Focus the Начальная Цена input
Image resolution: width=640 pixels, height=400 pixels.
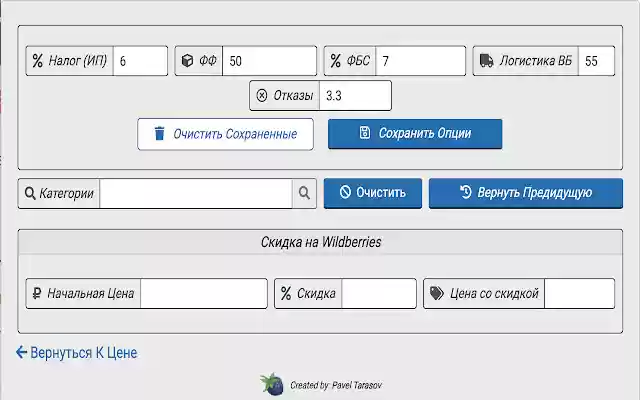pos(204,293)
